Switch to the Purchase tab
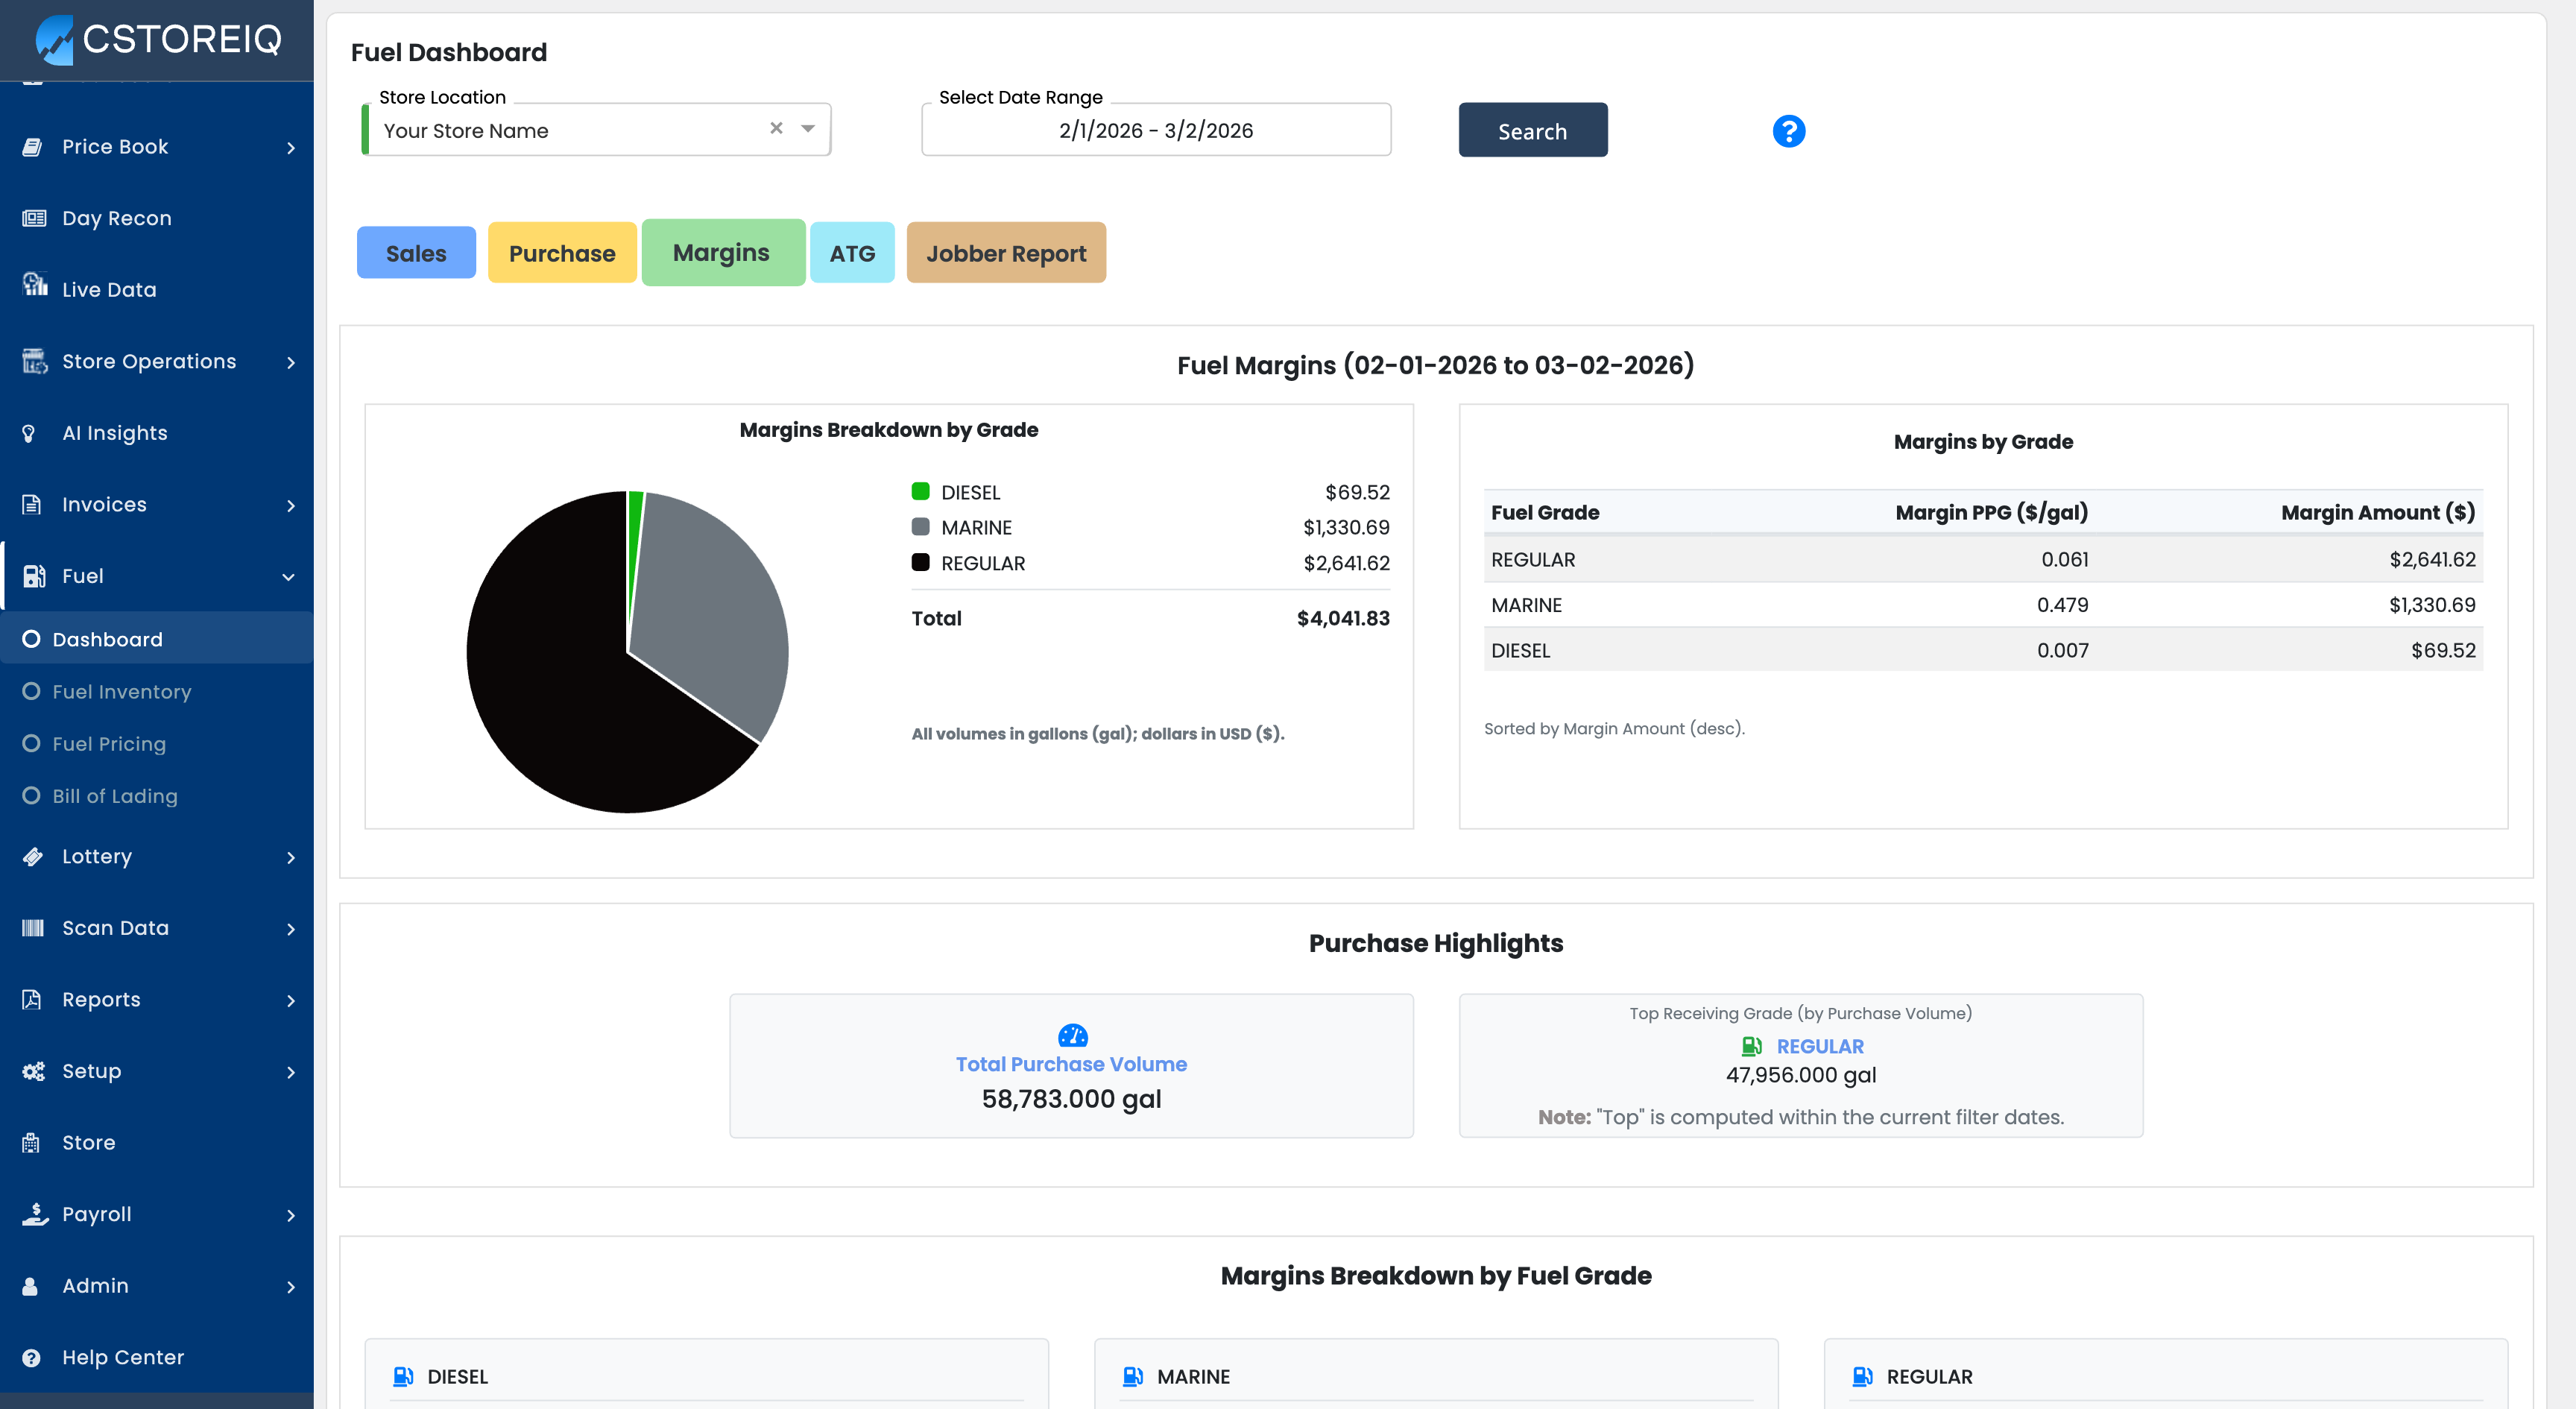 pyautogui.click(x=561, y=253)
